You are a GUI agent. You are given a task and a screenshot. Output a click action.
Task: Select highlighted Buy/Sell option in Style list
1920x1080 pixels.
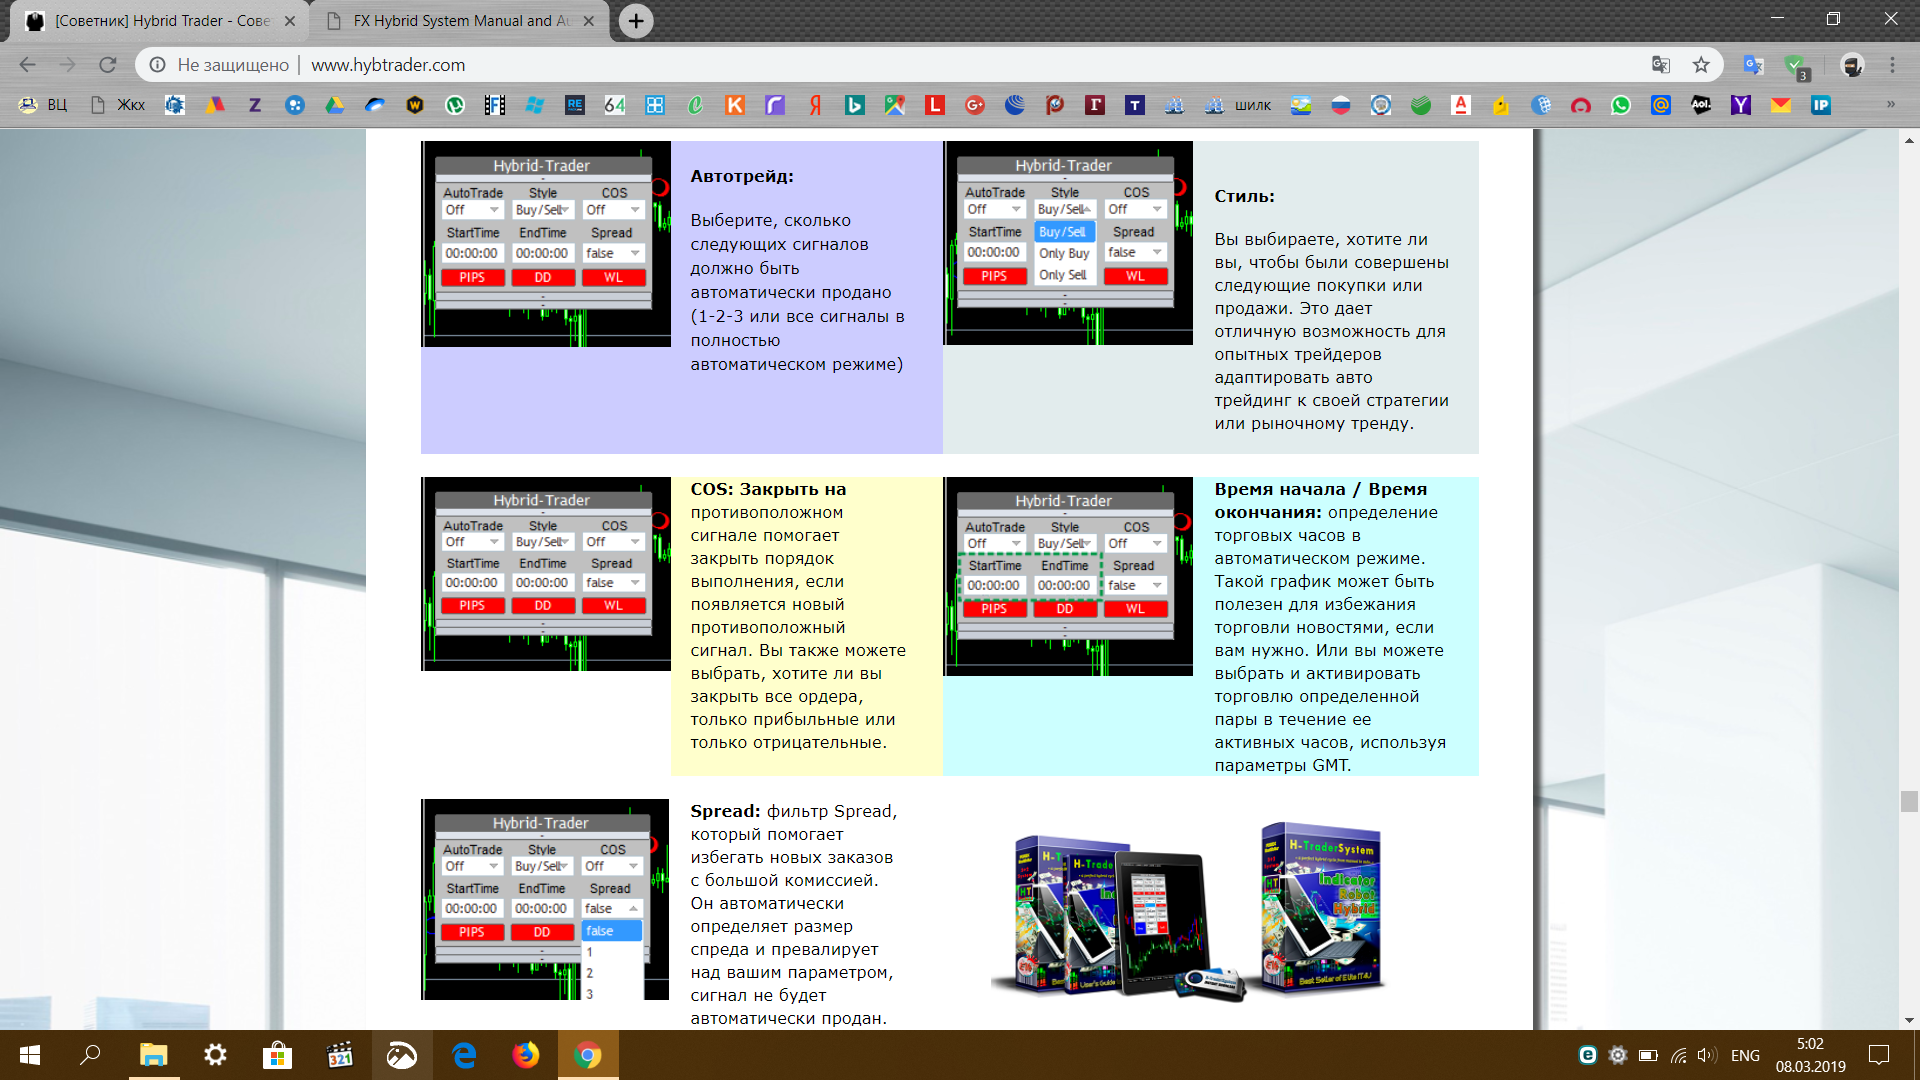coord(1064,232)
